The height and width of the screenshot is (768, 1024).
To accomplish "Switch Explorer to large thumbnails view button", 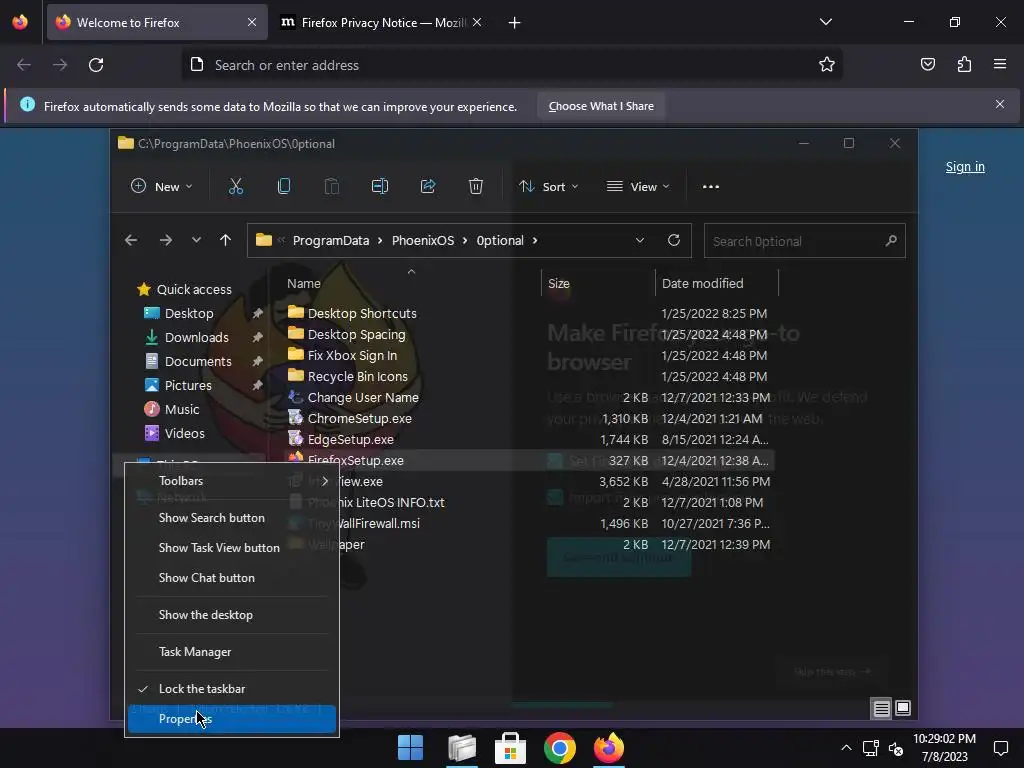I will (903, 708).
